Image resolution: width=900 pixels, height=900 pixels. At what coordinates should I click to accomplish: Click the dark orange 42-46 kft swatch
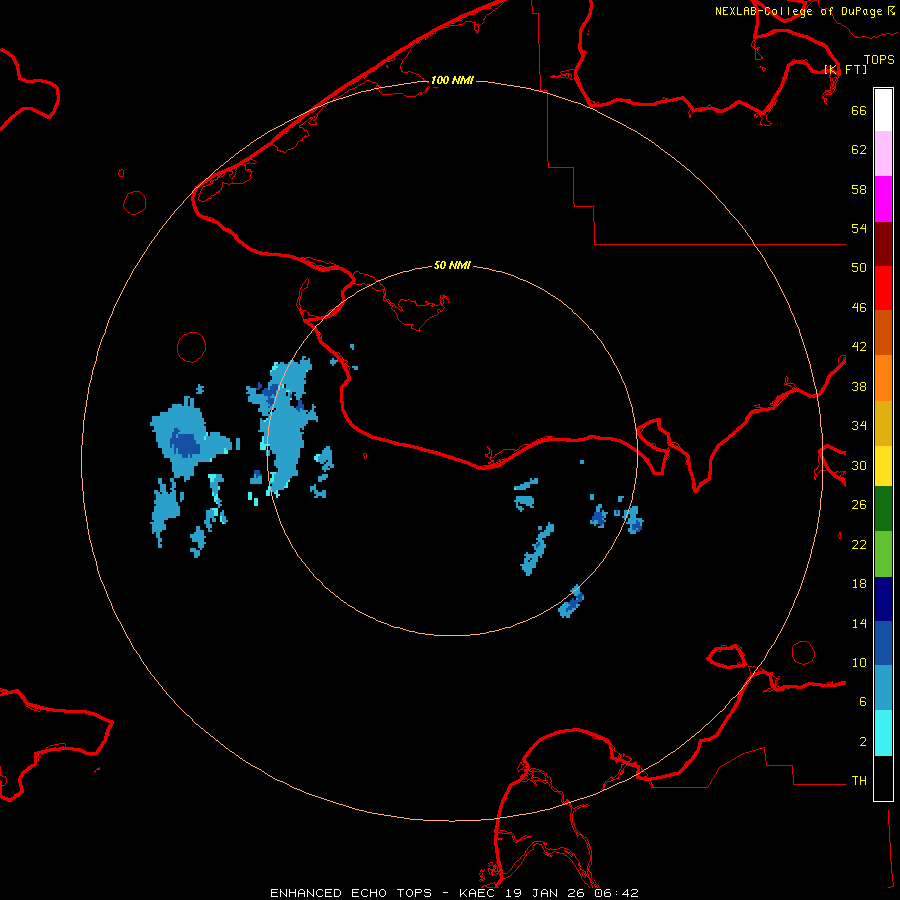click(883, 332)
